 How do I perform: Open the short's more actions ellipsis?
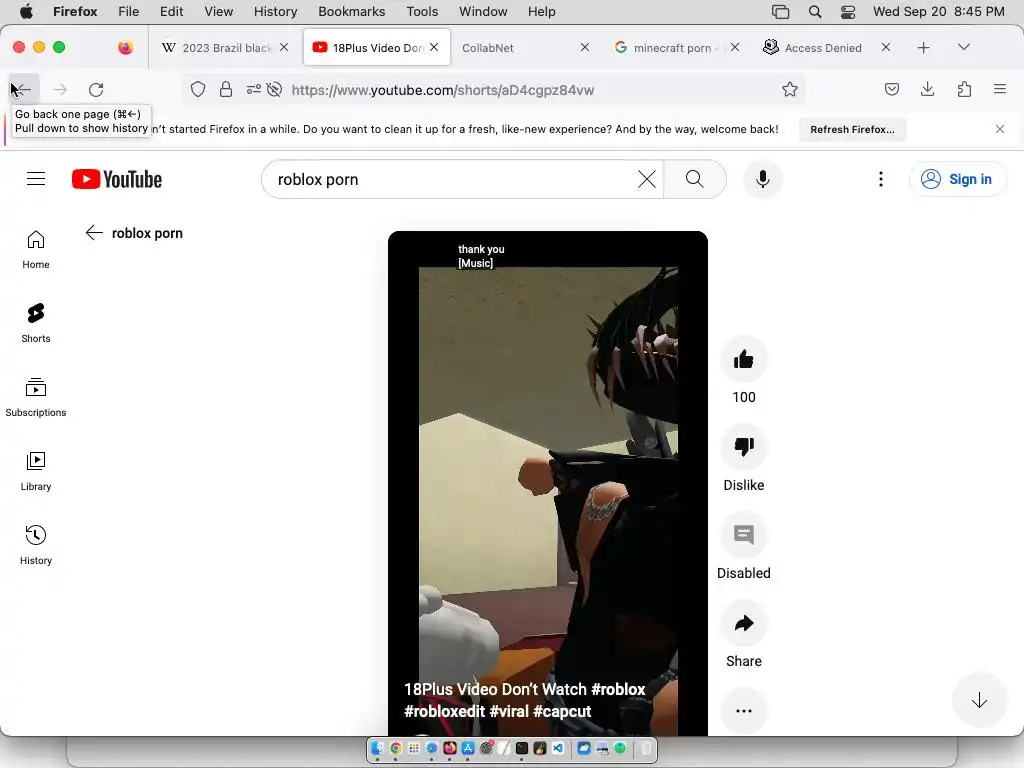click(x=744, y=711)
